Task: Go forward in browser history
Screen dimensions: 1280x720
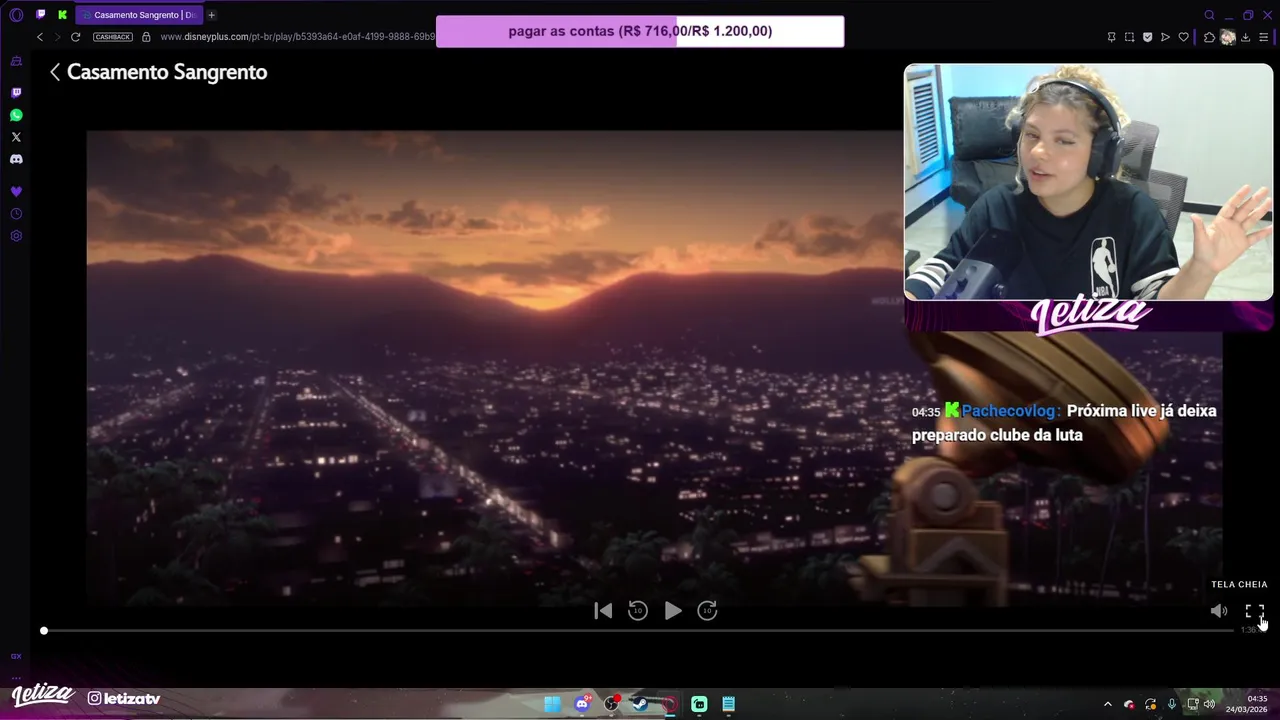Action: (x=57, y=37)
